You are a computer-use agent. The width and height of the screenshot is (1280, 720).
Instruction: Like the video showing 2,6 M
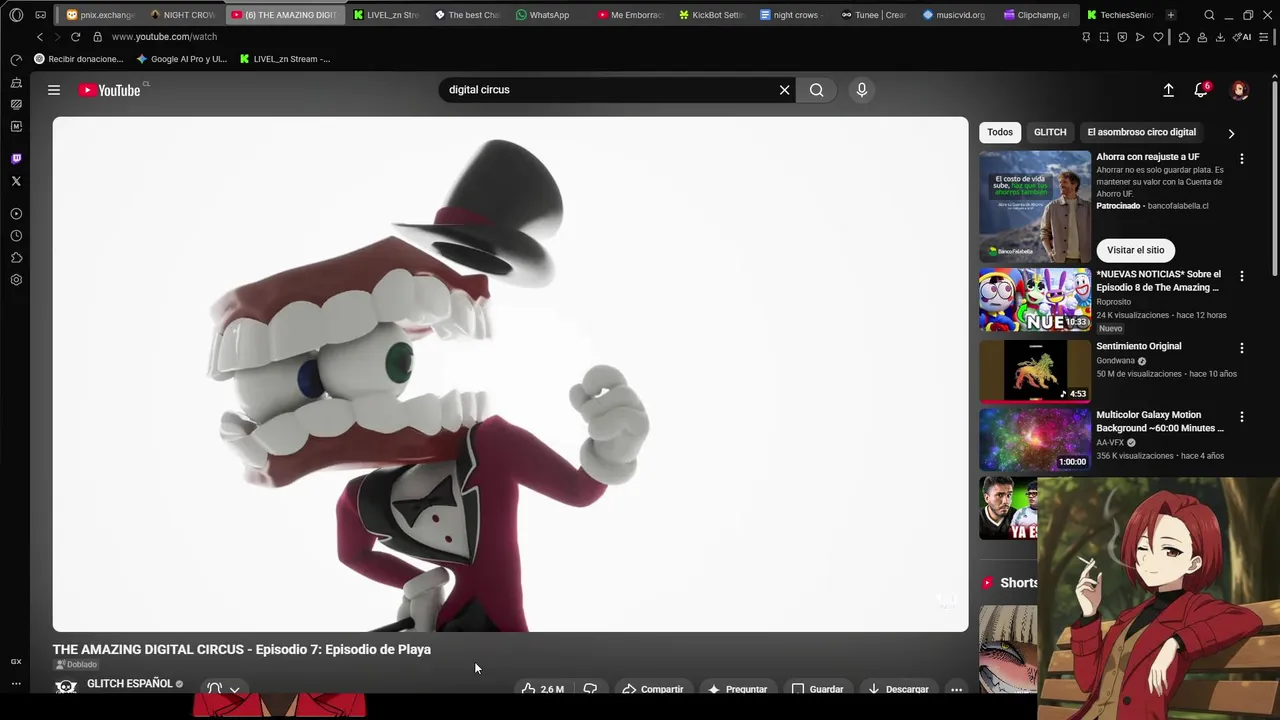[542, 689]
